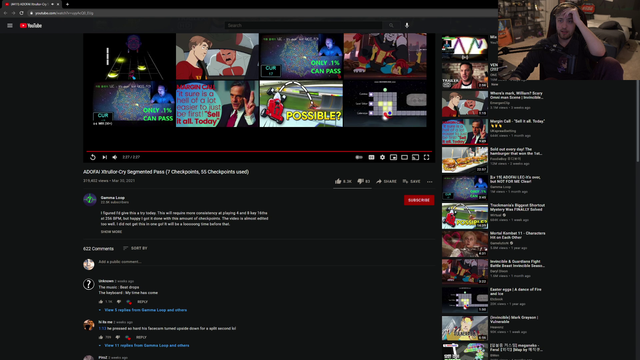
Task: Save the video to a playlist
Action: pyautogui.click(x=411, y=181)
